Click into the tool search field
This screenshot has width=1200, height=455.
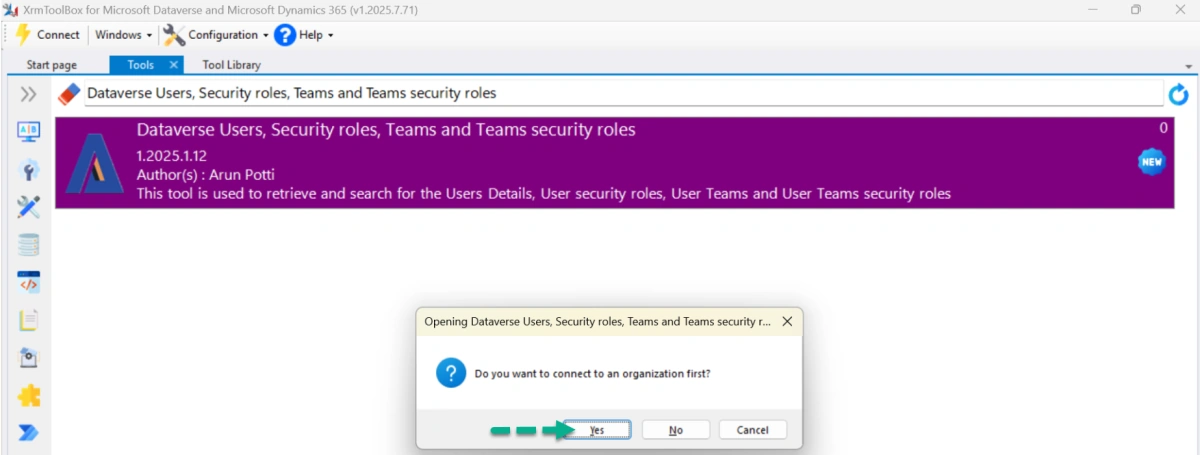(x=623, y=94)
